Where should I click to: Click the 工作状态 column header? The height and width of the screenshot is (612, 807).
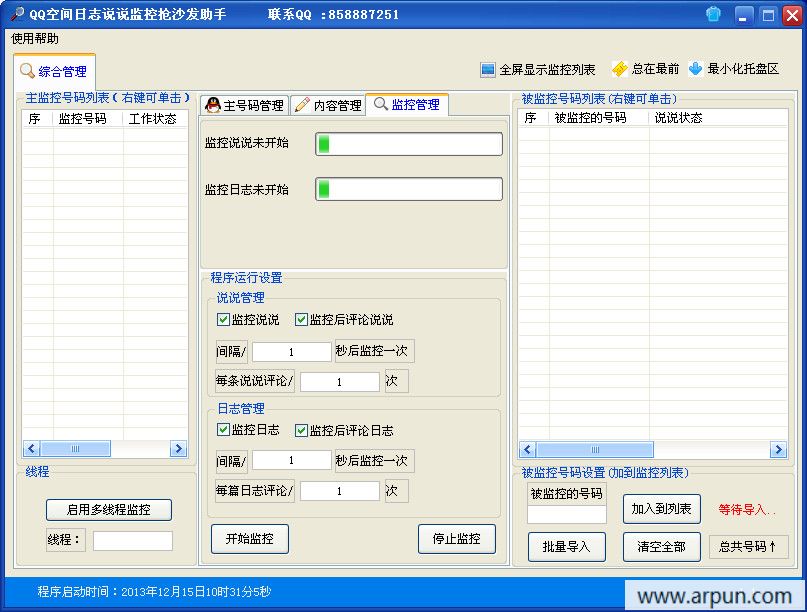(155, 119)
